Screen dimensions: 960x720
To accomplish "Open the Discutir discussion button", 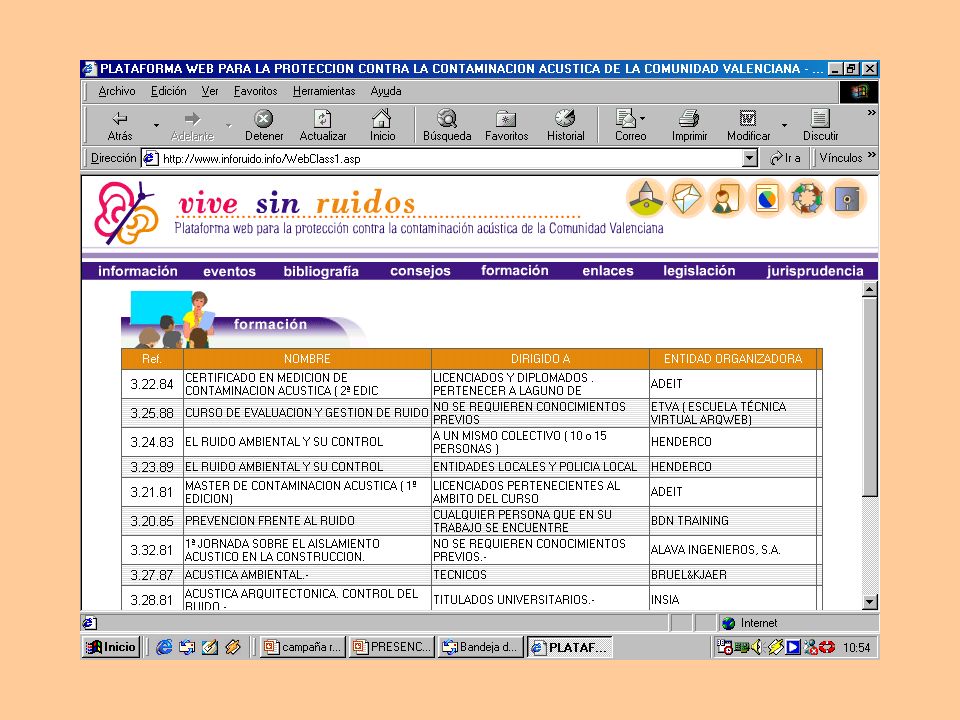I will point(820,126).
